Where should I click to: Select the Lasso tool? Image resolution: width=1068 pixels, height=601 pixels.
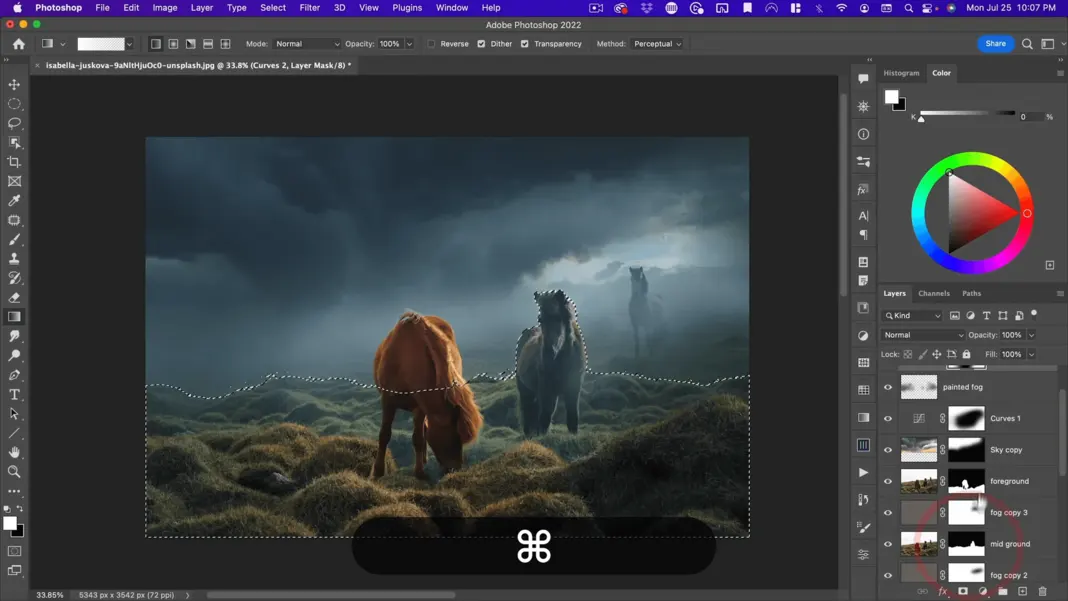(x=14, y=123)
